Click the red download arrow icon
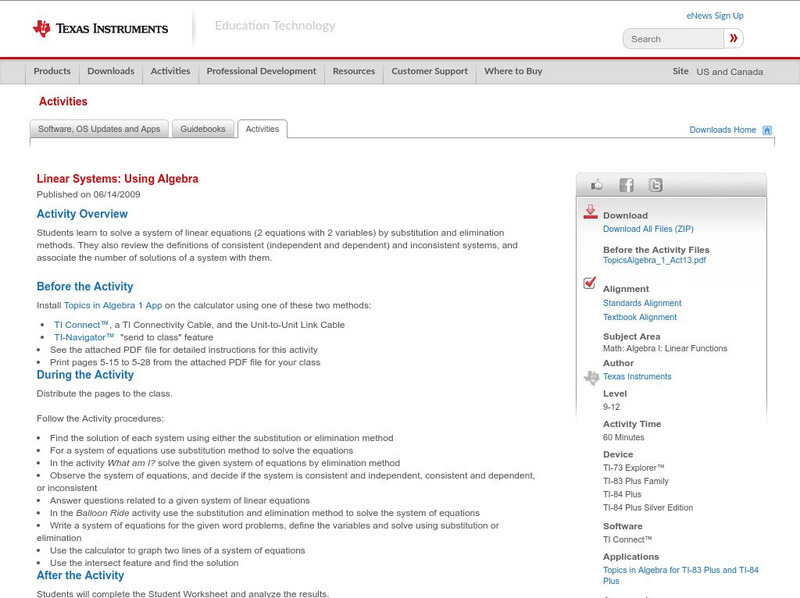The image size is (800, 598). coord(590,212)
